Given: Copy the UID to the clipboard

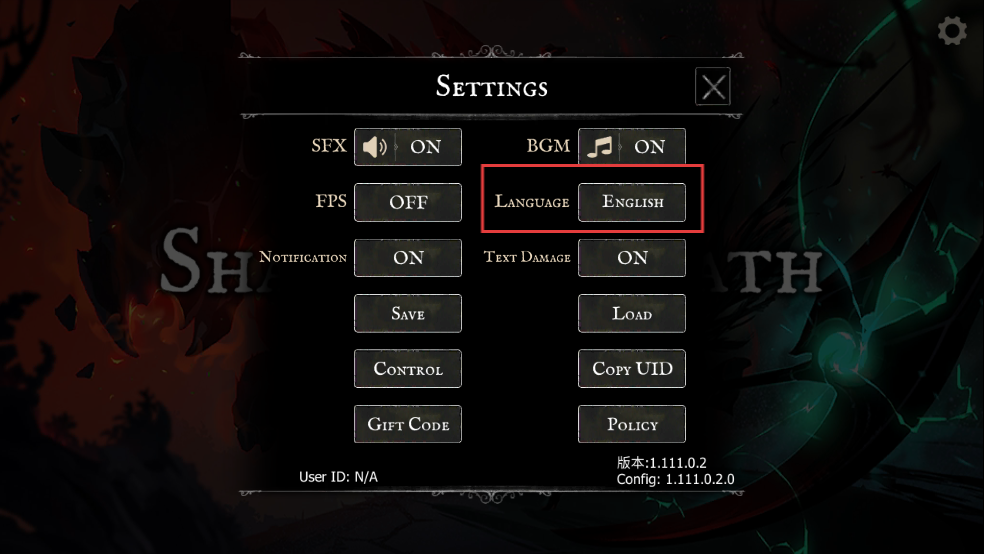Looking at the screenshot, I should coord(632,368).
